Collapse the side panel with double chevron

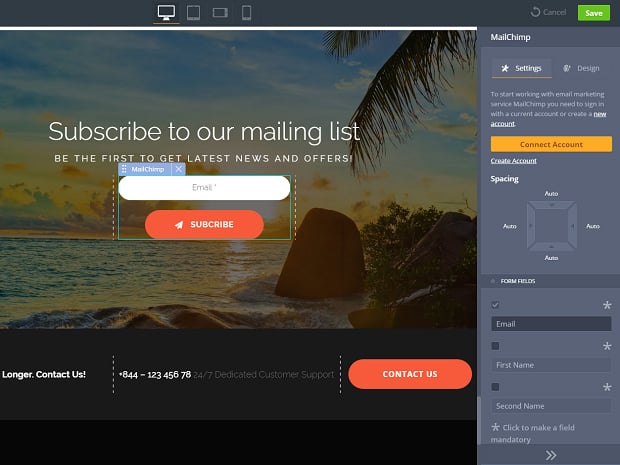pyautogui.click(x=549, y=455)
